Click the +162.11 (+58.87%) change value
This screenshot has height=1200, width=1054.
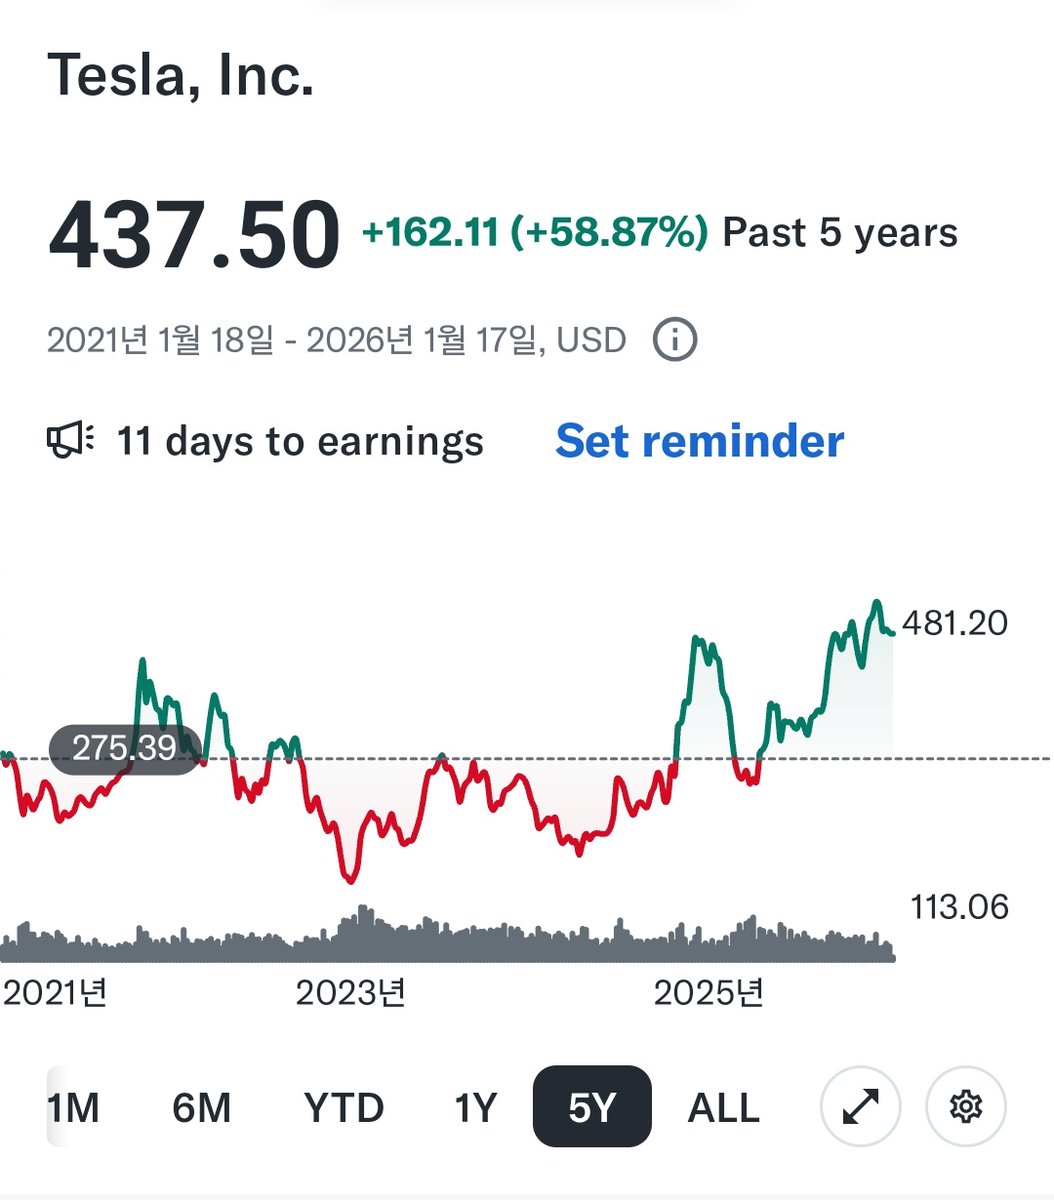pos(535,233)
